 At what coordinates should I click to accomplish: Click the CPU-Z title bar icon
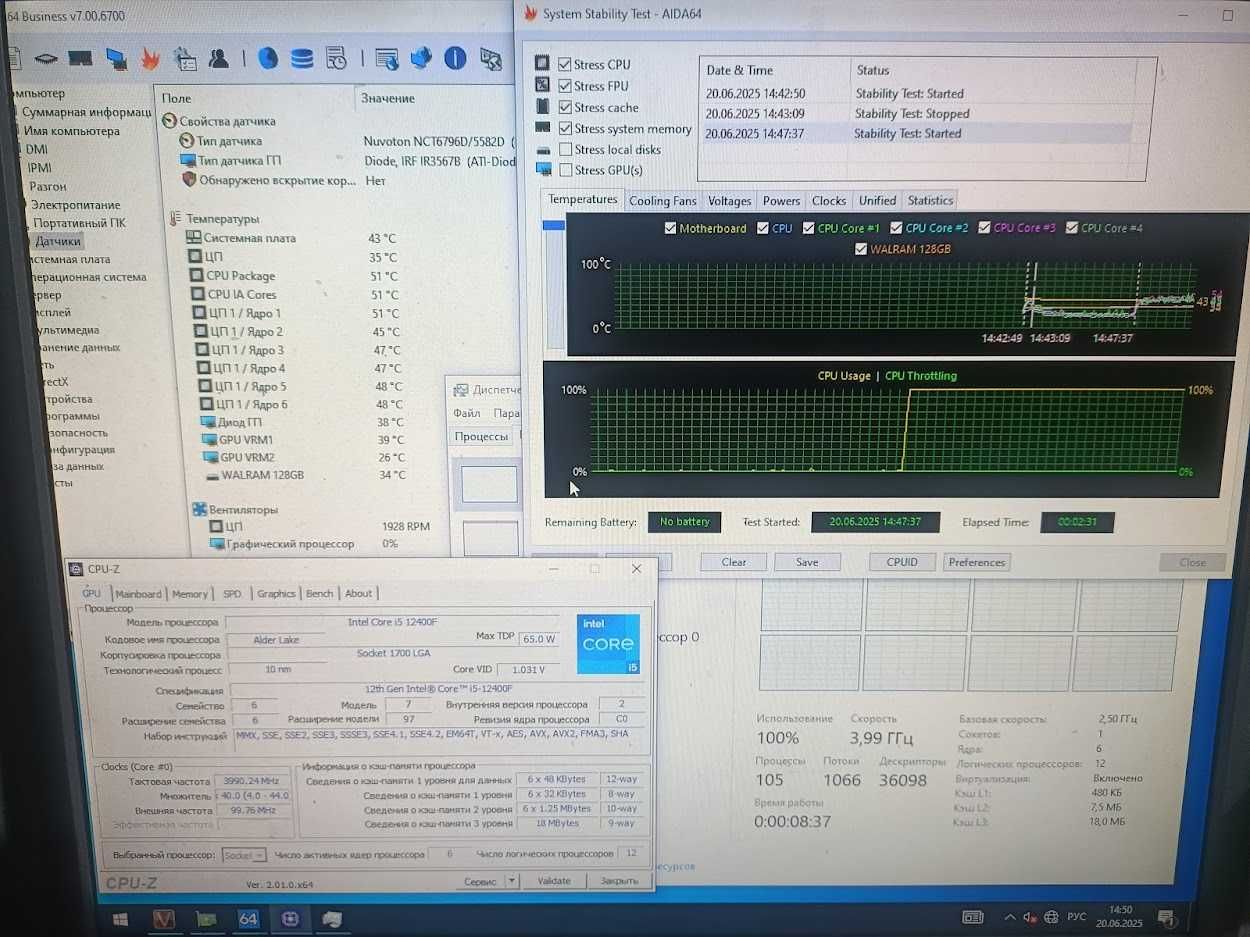tap(76, 569)
